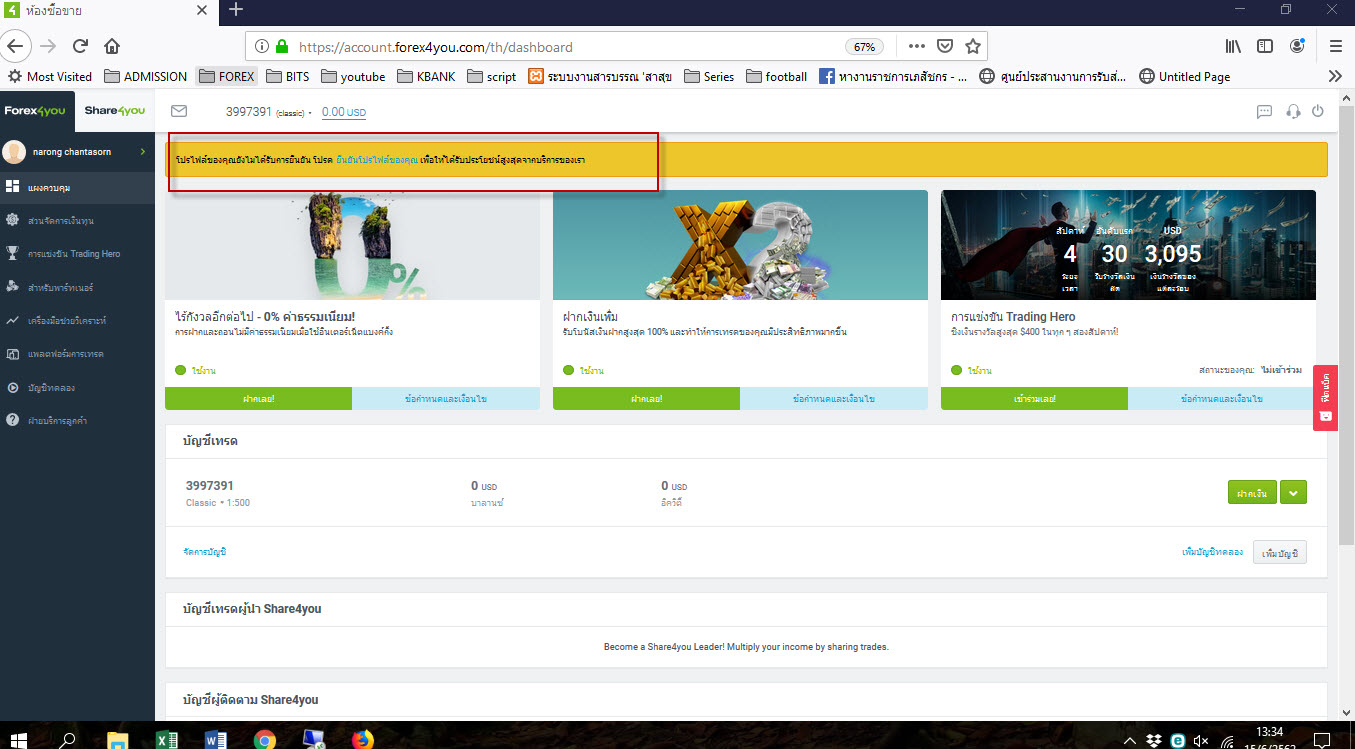Click the Firefox home icon
Image resolution: width=1355 pixels, height=749 pixels.
pyautogui.click(x=112, y=46)
